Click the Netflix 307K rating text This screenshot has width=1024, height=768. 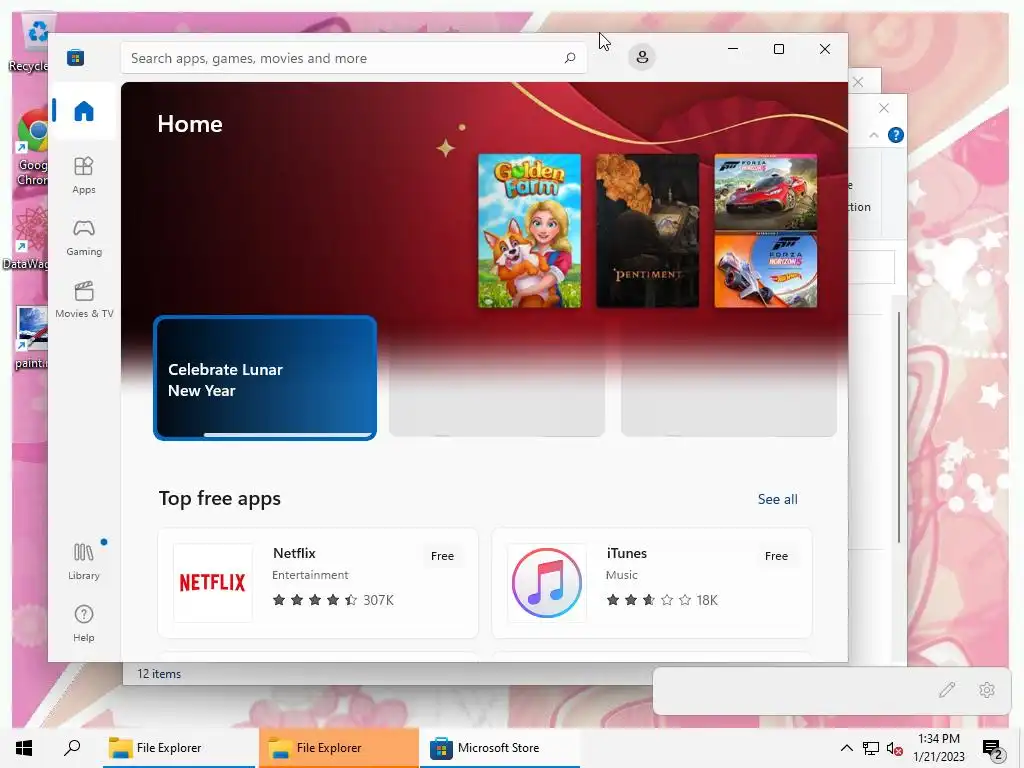pos(378,600)
